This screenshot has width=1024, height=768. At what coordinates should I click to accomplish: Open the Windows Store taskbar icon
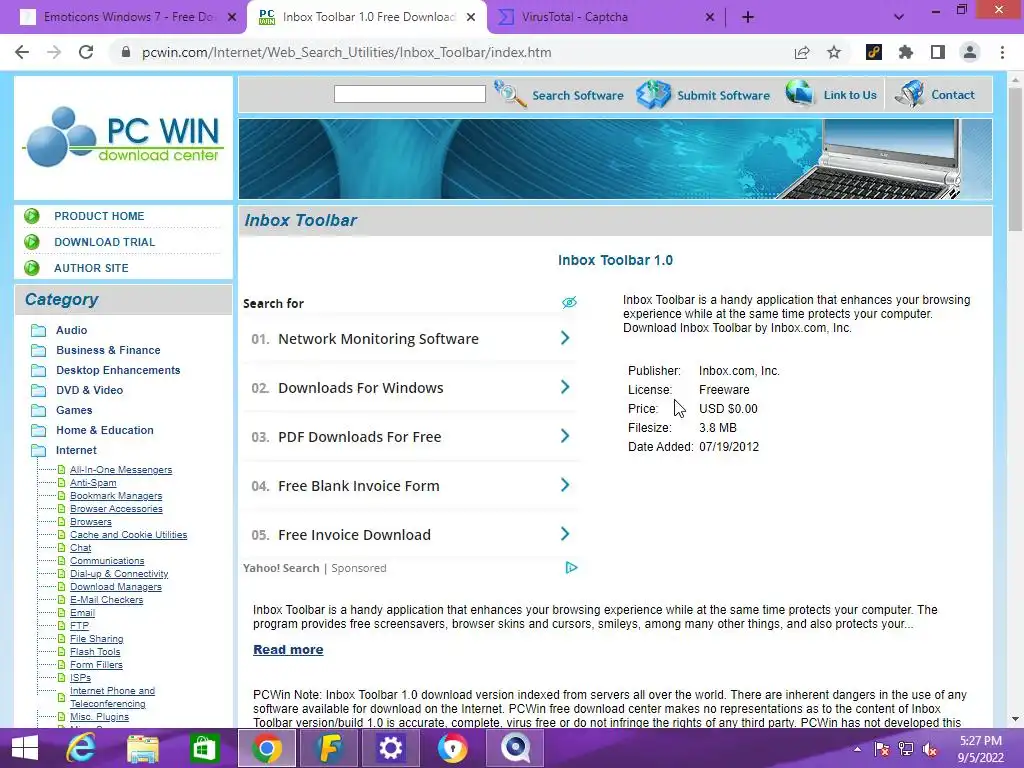pyautogui.click(x=204, y=748)
